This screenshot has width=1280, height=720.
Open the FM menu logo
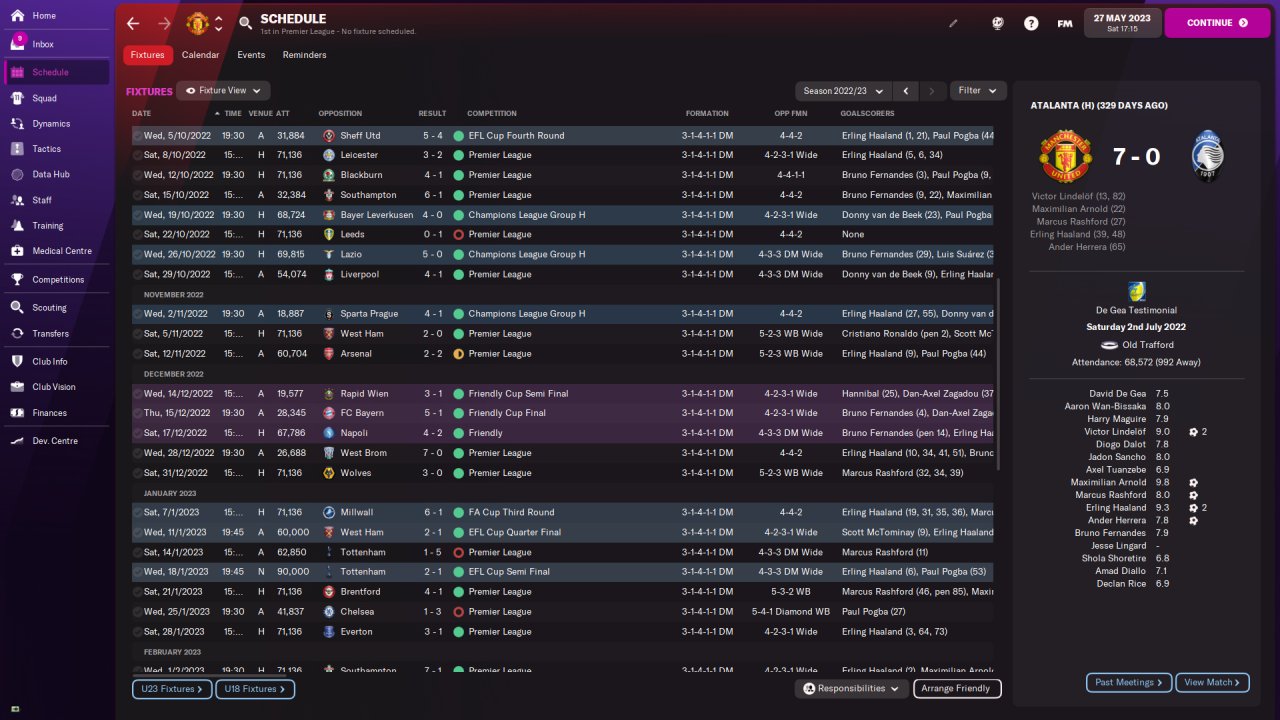1065,23
